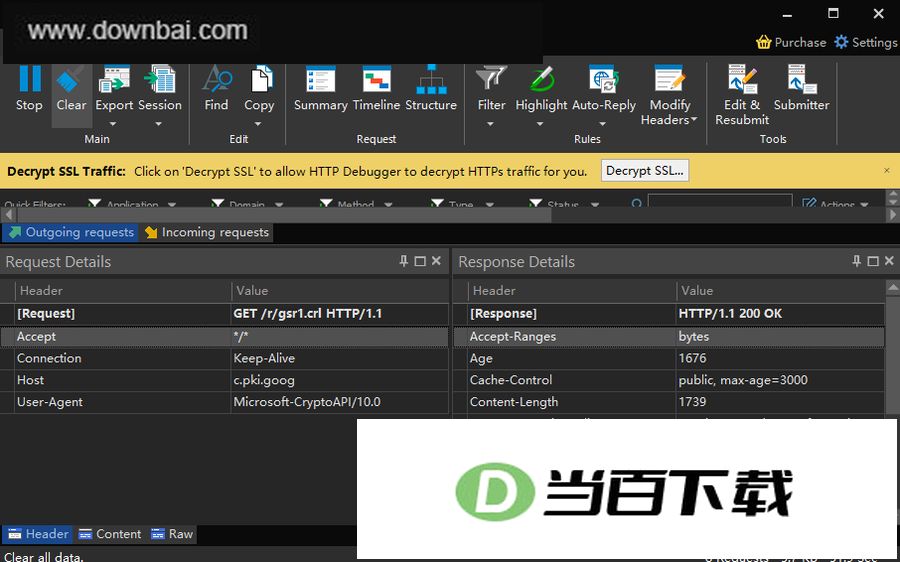Click Request Details Header column heading

click(123, 291)
